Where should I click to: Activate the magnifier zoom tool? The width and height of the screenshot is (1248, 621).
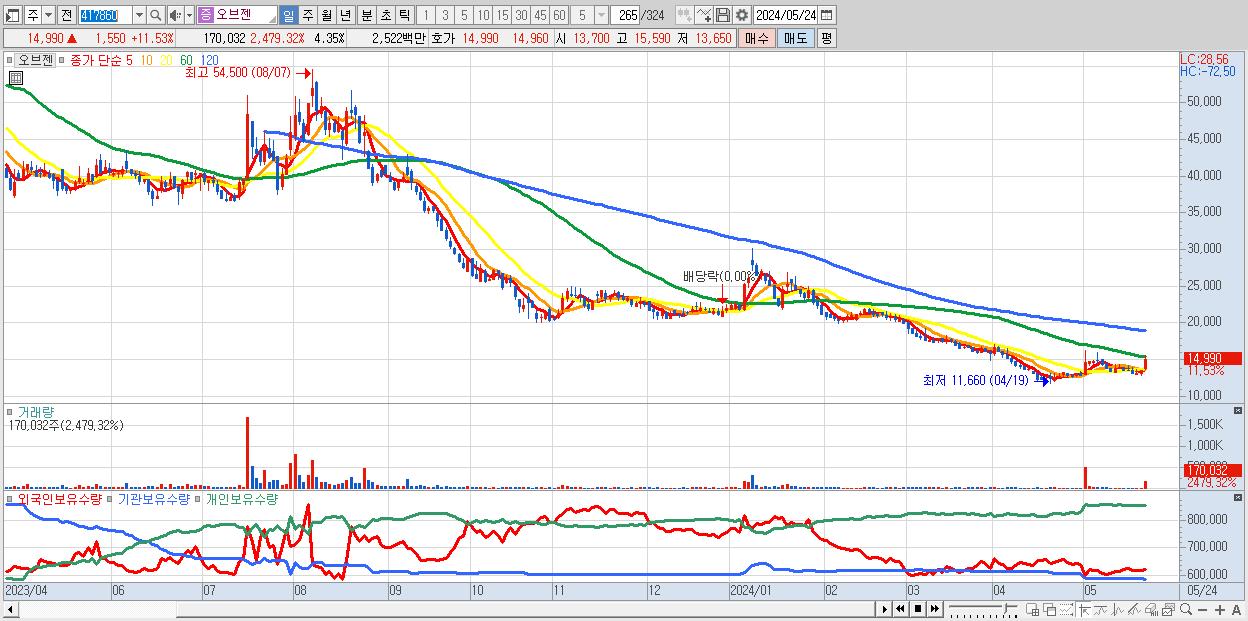tap(1185, 609)
